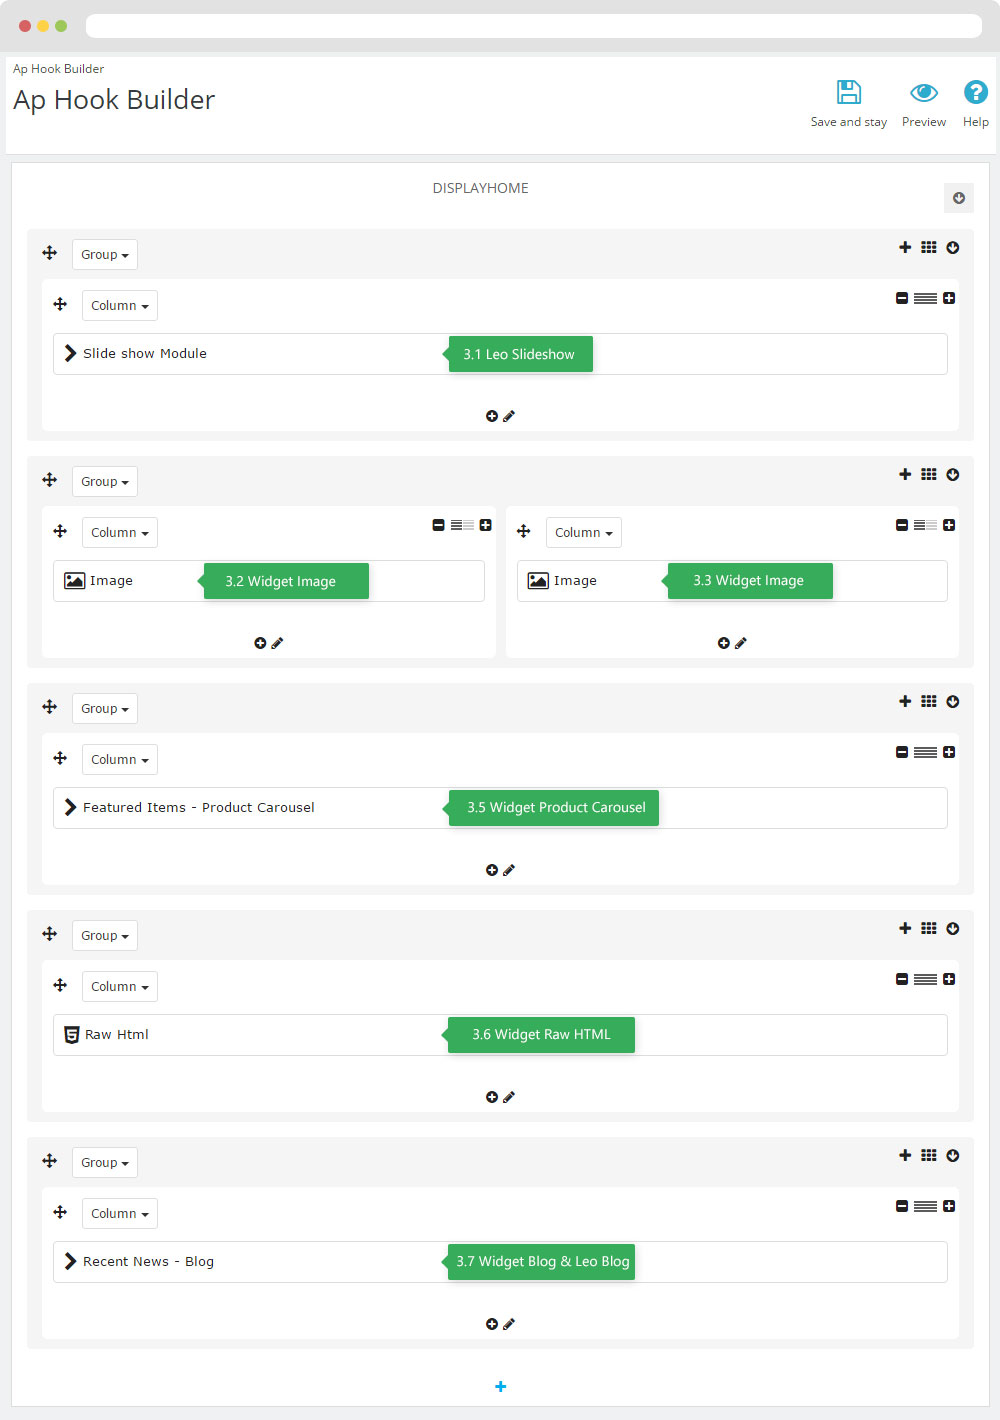This screenshot has width=1000, height=1420.
Task: Open the Column dropdown above Raw Html
Action: coord(119,987)
